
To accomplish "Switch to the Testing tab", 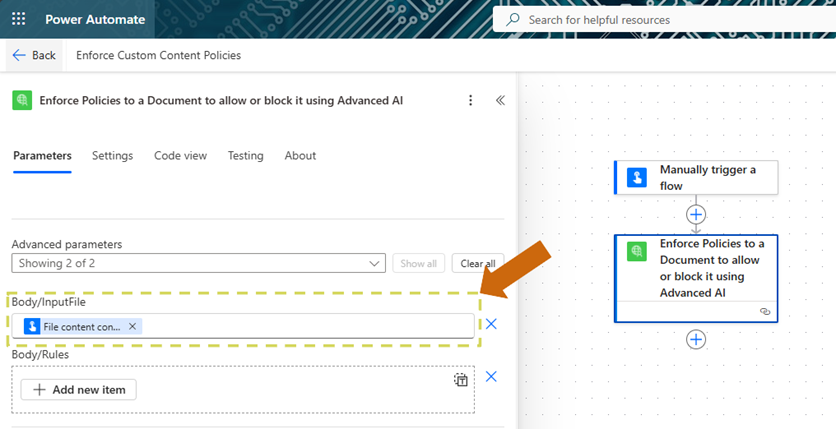I will [x=245, y=156].
